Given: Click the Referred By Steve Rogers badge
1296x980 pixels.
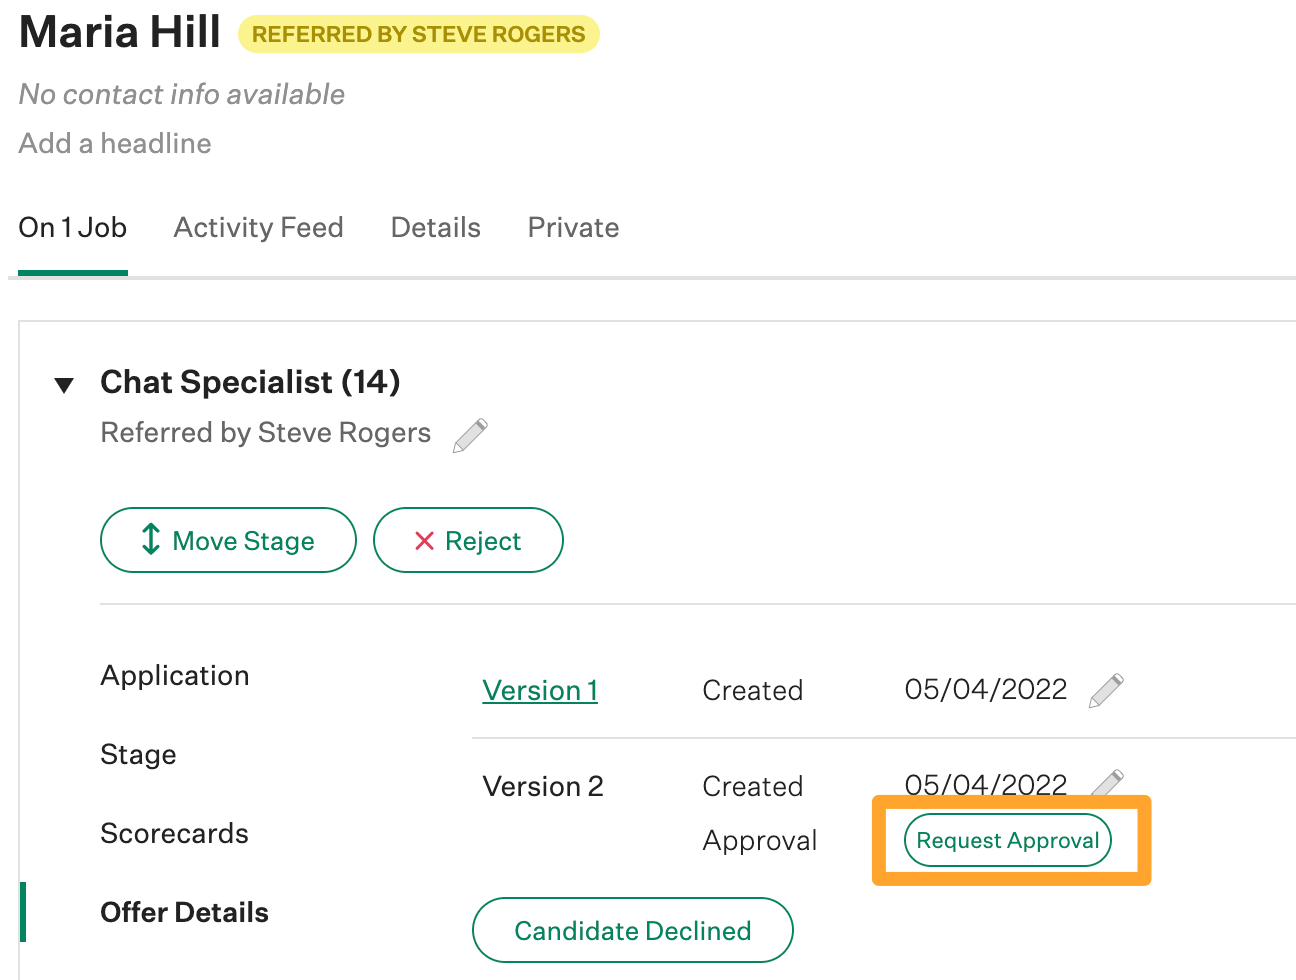Looking at the screenshot, I should click(418, 33).
